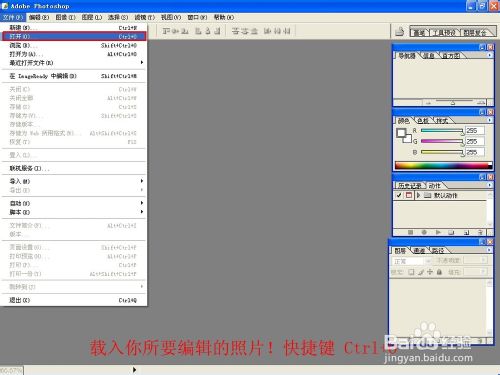Screen dimensions: 500x375
Task: Click the distribute right edges icon
Action: [x=287, y=31]
